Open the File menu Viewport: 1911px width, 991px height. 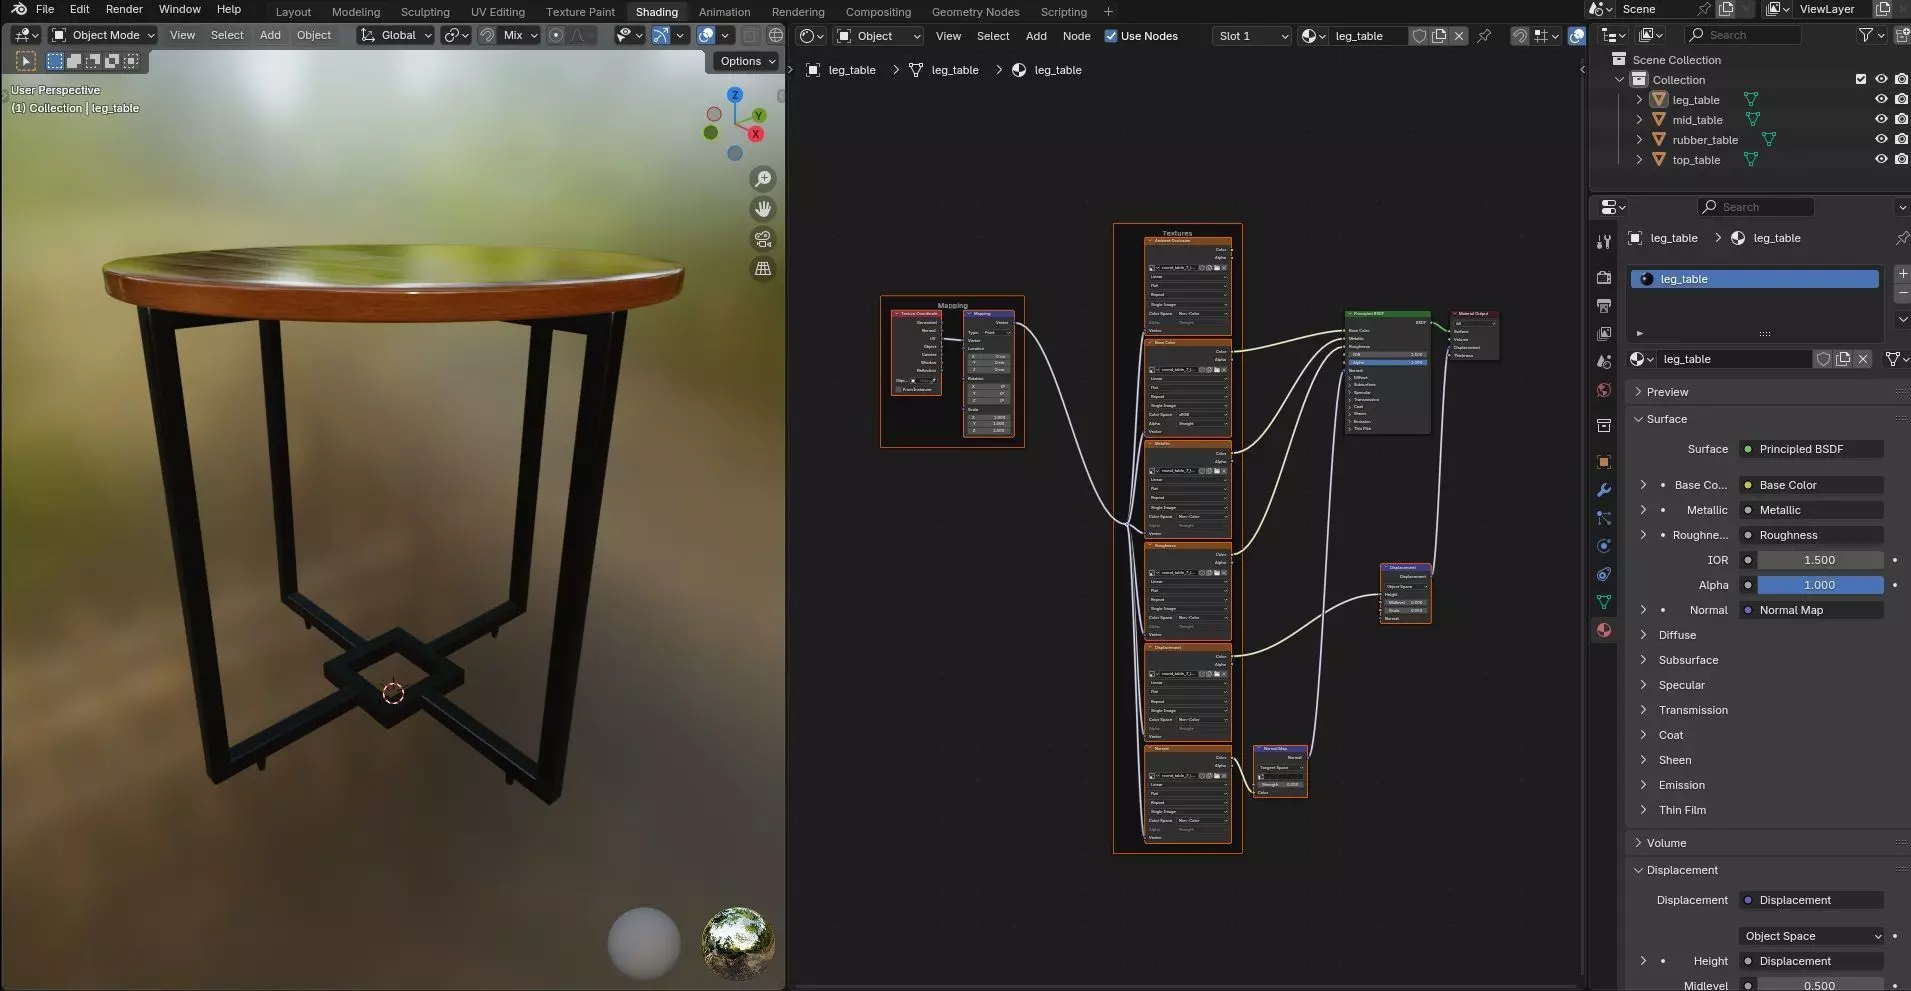(45, 9)
